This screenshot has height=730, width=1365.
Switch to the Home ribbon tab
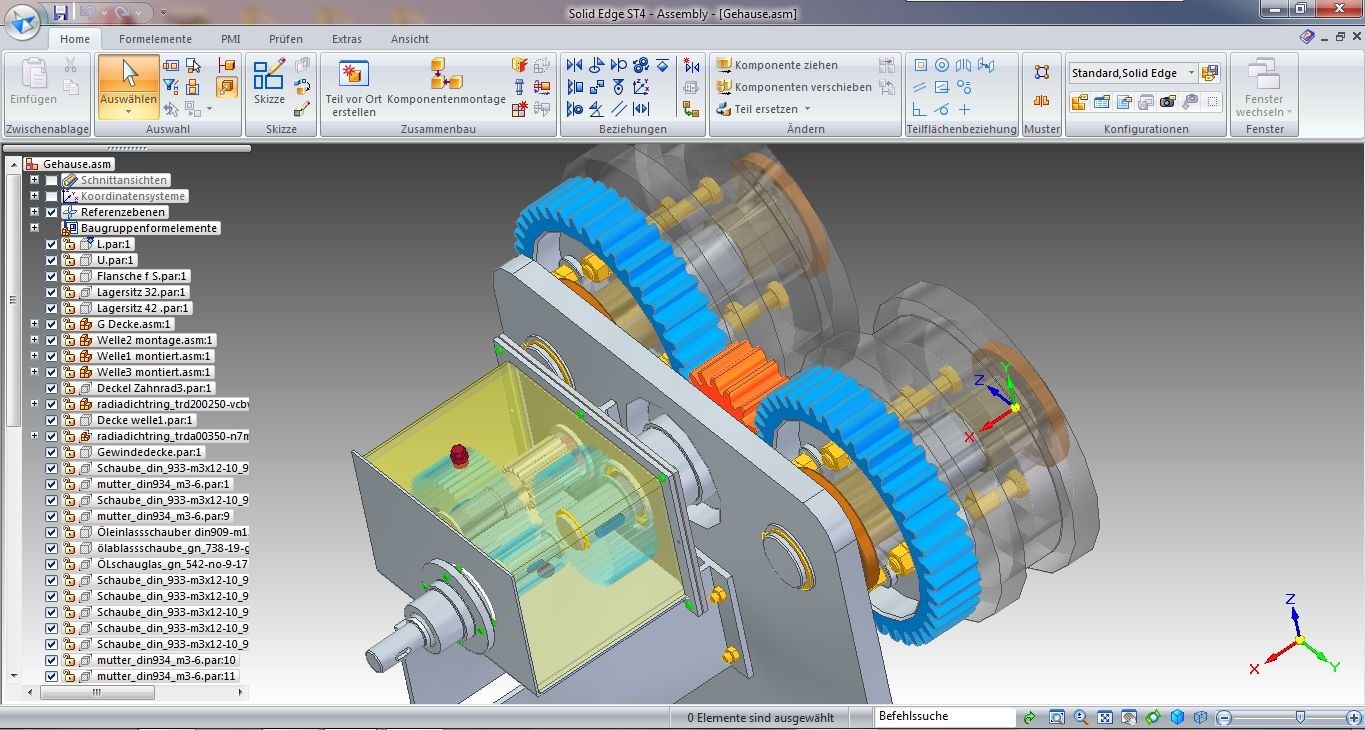pos(75,39)
